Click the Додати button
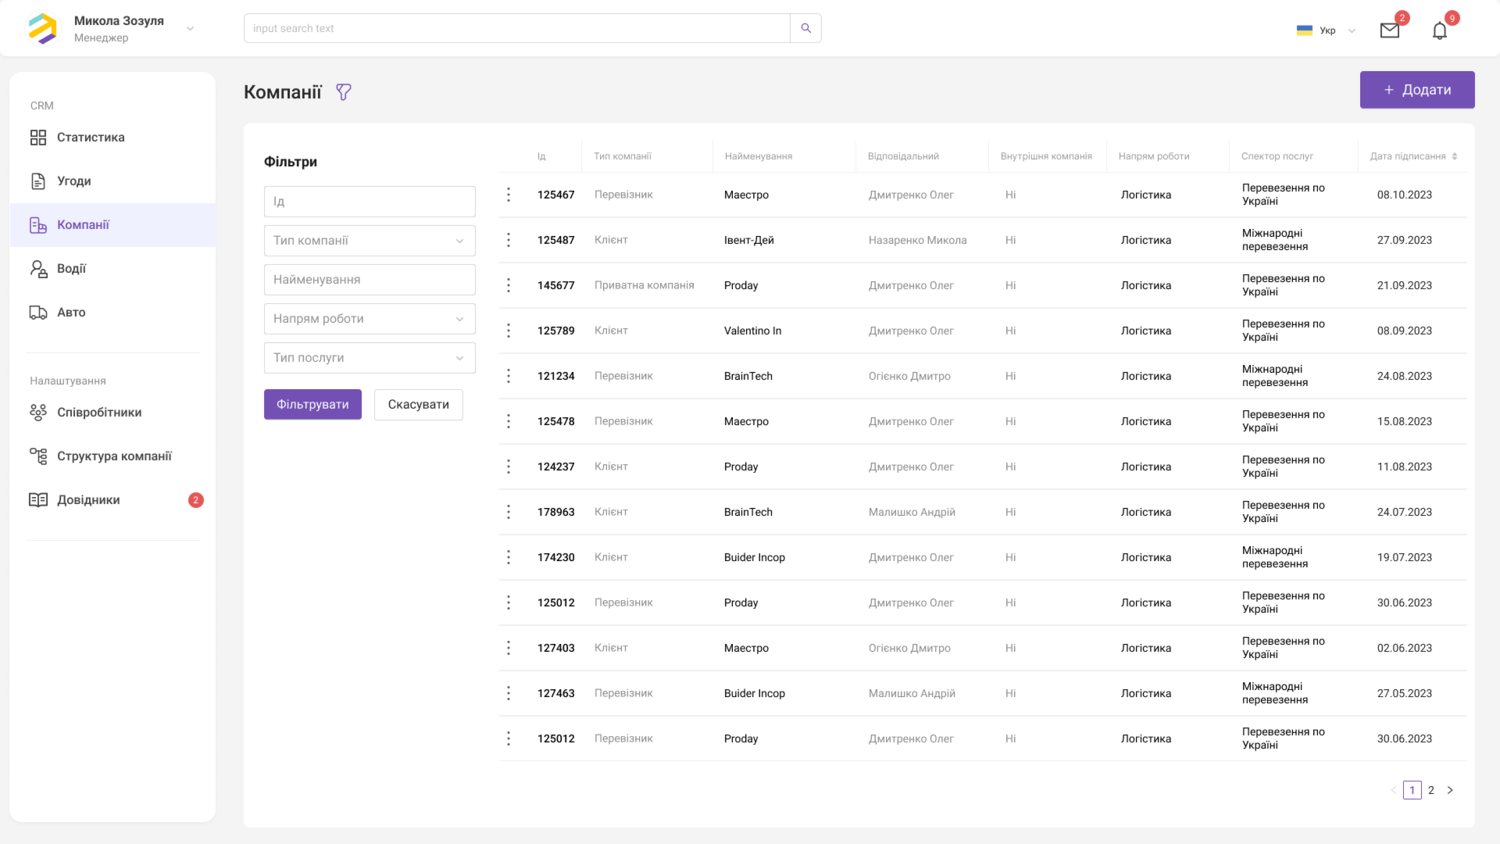1500x844 pixels. pyautogui.click(x=1417, y=90)
